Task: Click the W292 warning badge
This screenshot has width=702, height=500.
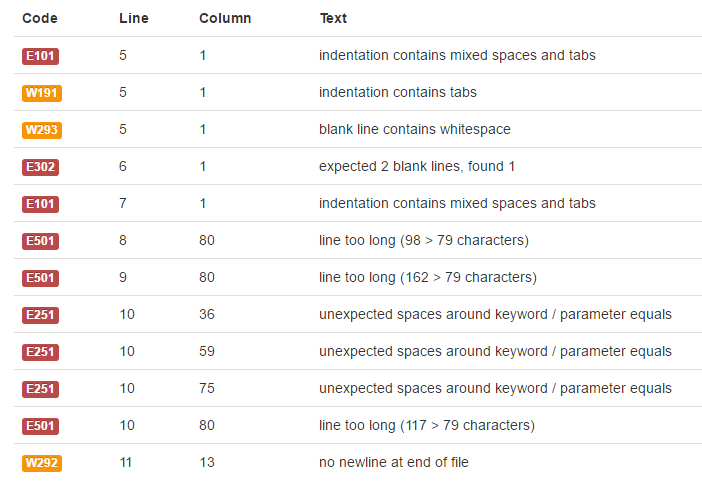Action: point(42,463)
